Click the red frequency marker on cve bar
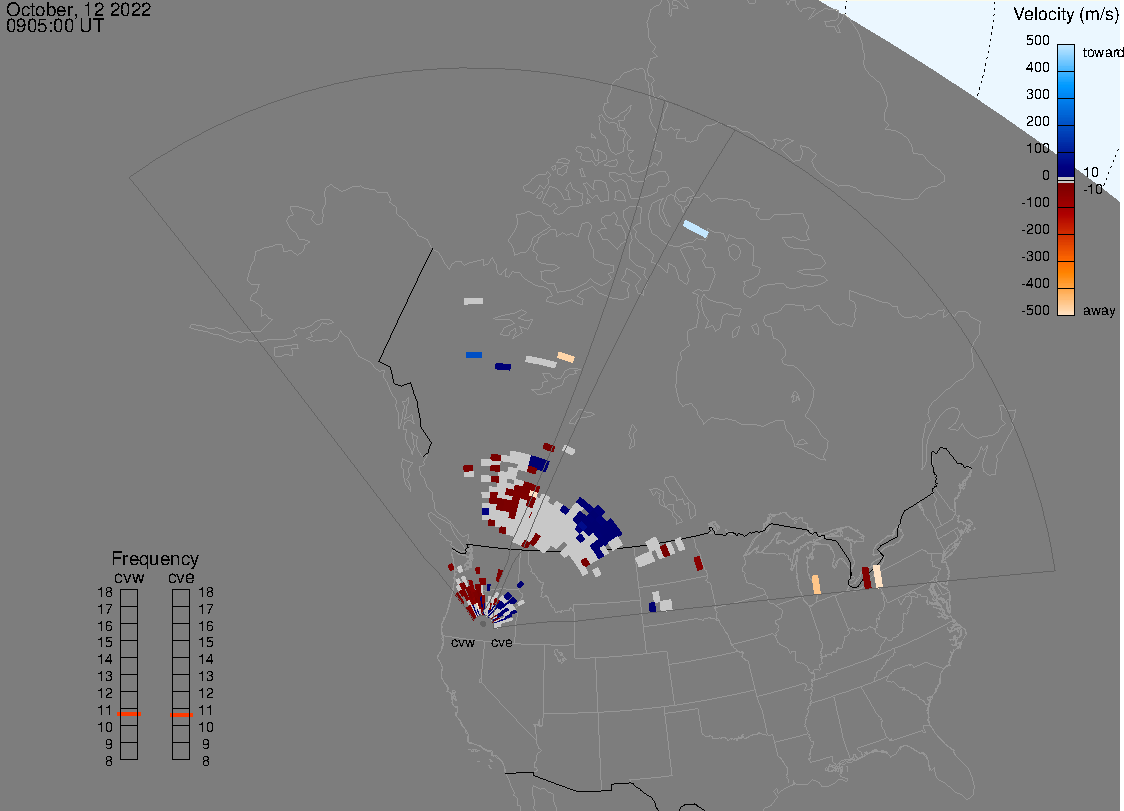The image size is (1124, 811). pyautogui.click(x=181, y=715)
